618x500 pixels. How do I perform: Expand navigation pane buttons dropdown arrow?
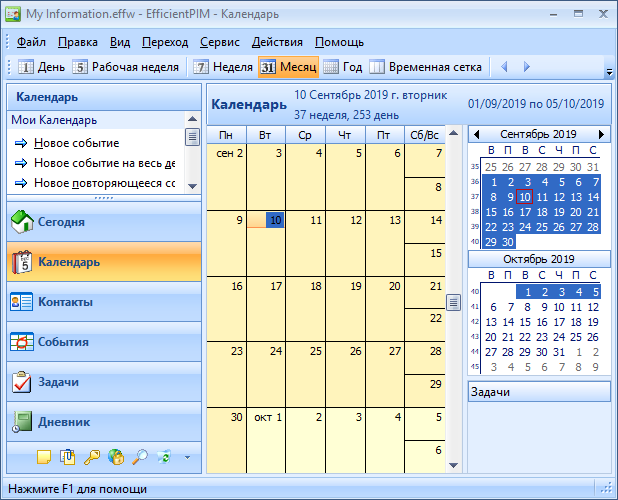click(x=187, y=458)
